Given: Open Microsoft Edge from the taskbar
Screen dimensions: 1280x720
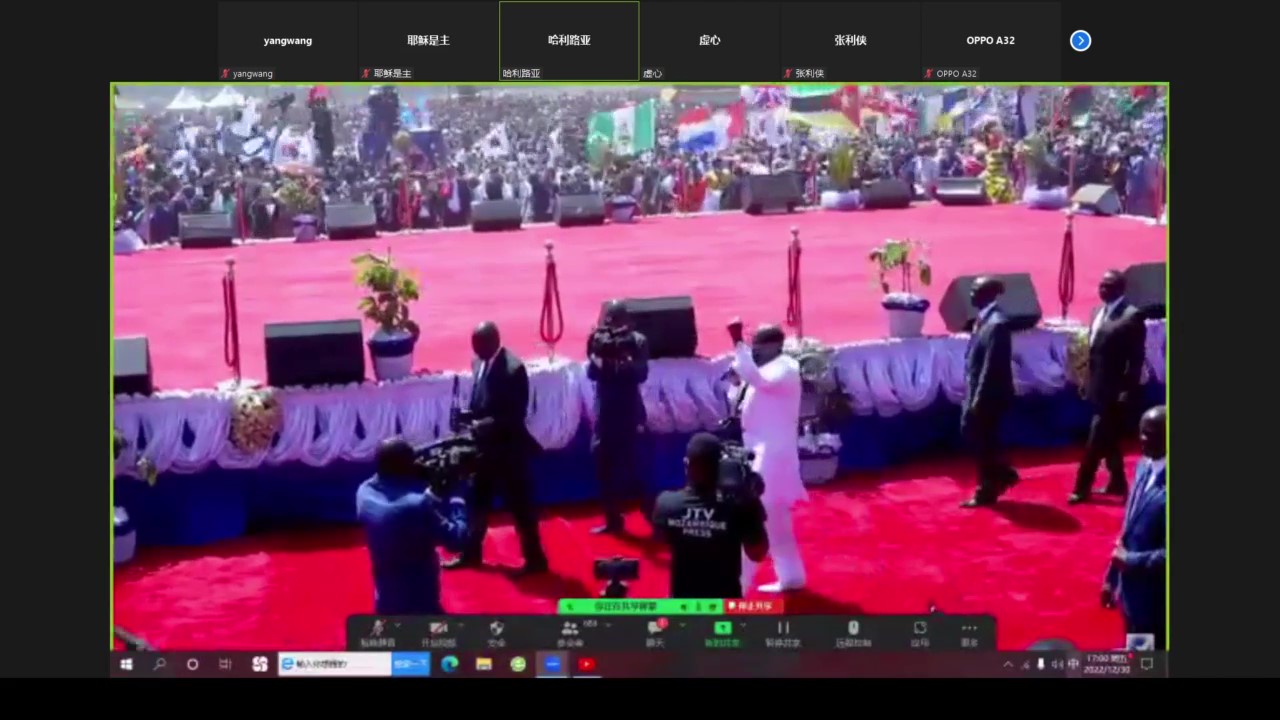Looking at the screenshot, I should (x=450, y=664).
